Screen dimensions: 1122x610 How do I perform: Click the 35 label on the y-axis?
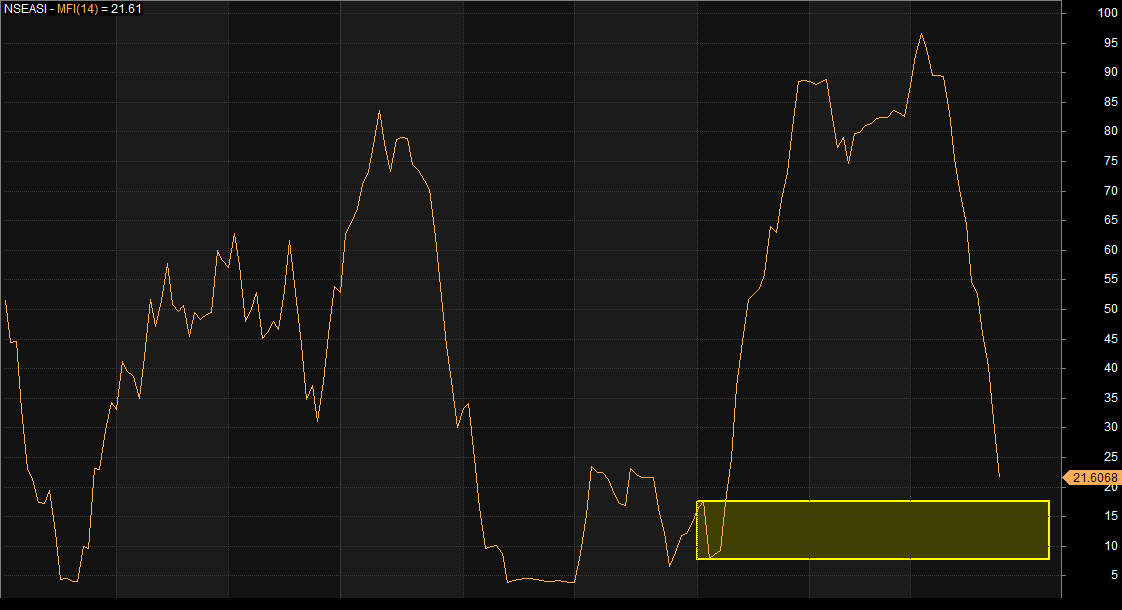(1111, 398)
